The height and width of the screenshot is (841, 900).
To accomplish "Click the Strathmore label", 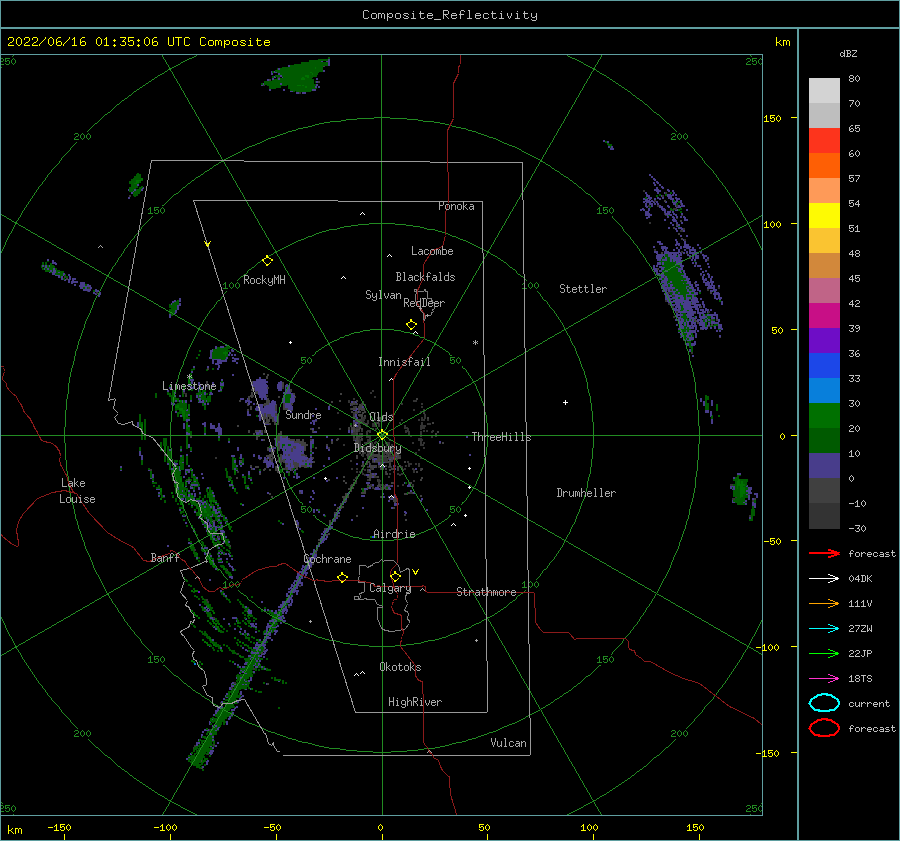I will pos(486,592).
